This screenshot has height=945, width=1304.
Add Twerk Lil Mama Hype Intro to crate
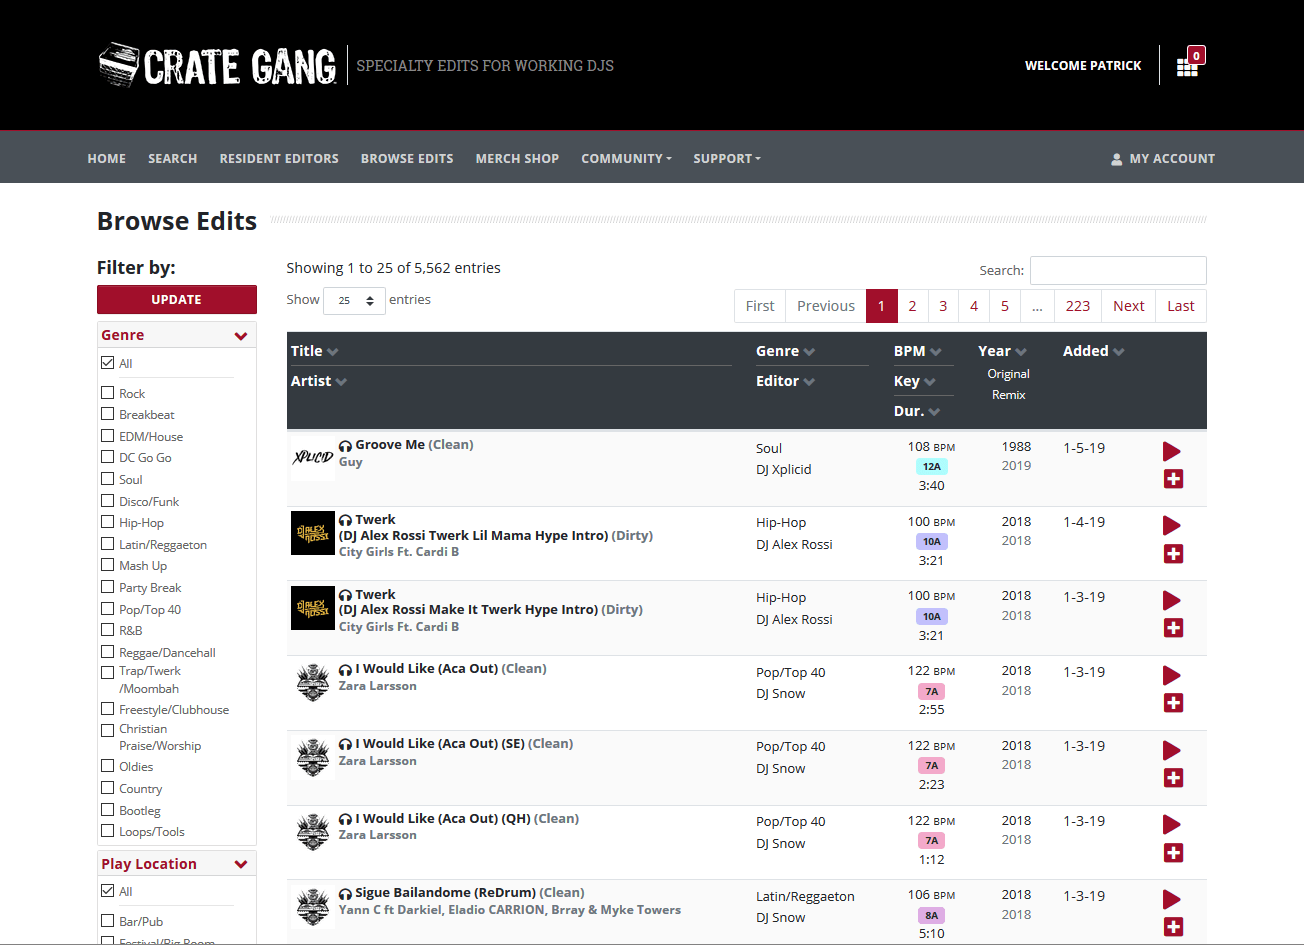pyautogui.click(x=1174, y=554)
